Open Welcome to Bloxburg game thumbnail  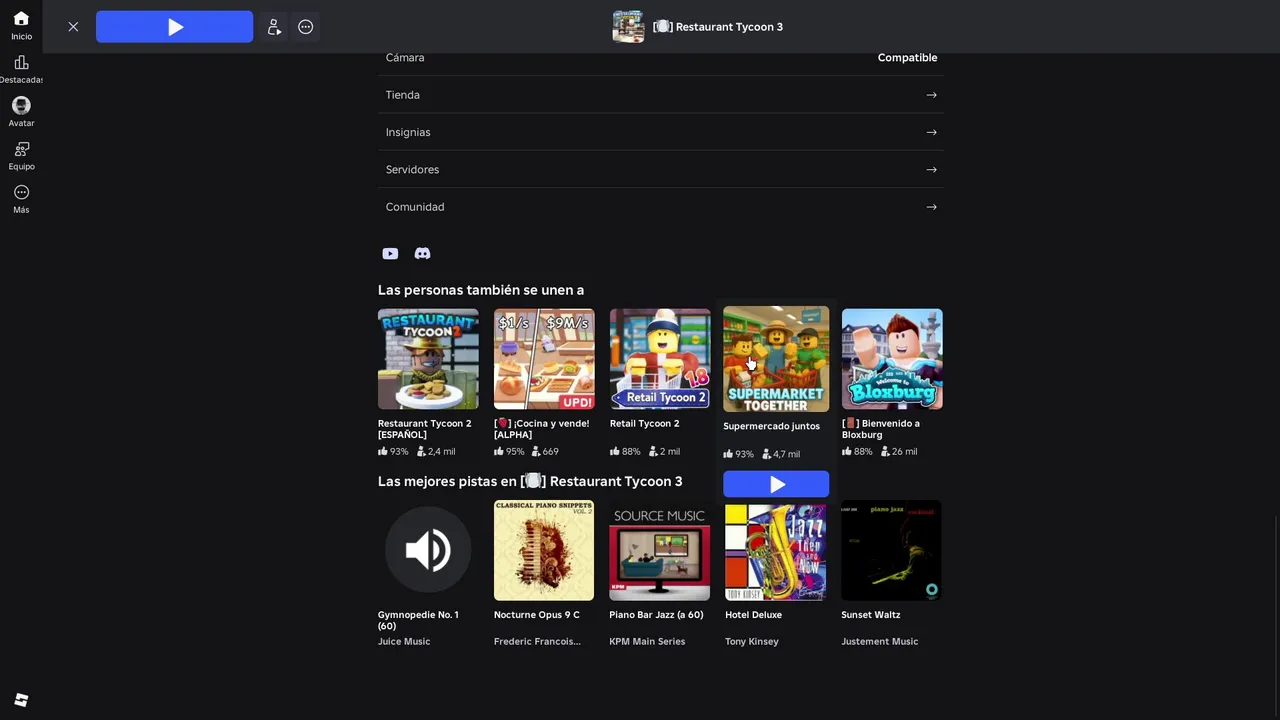point(892,359)
